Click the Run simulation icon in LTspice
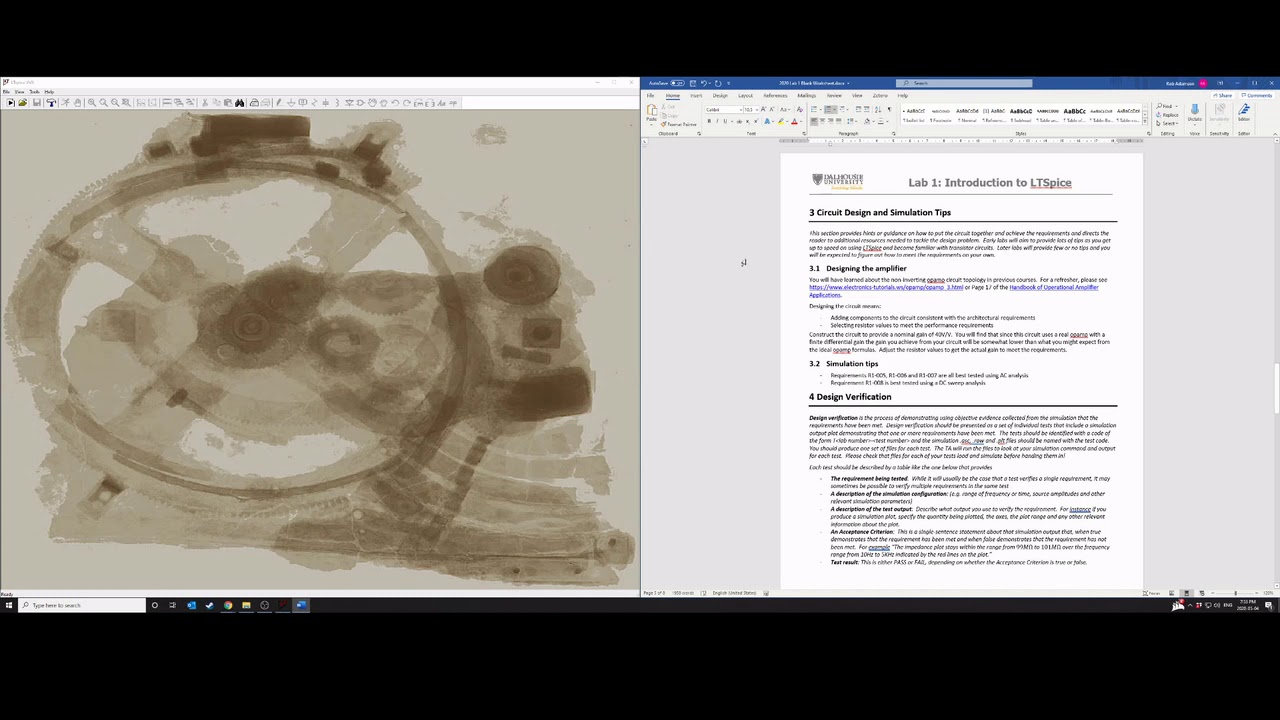The width and height of the screenshot is (1280, 720). [x=64, y=103]
